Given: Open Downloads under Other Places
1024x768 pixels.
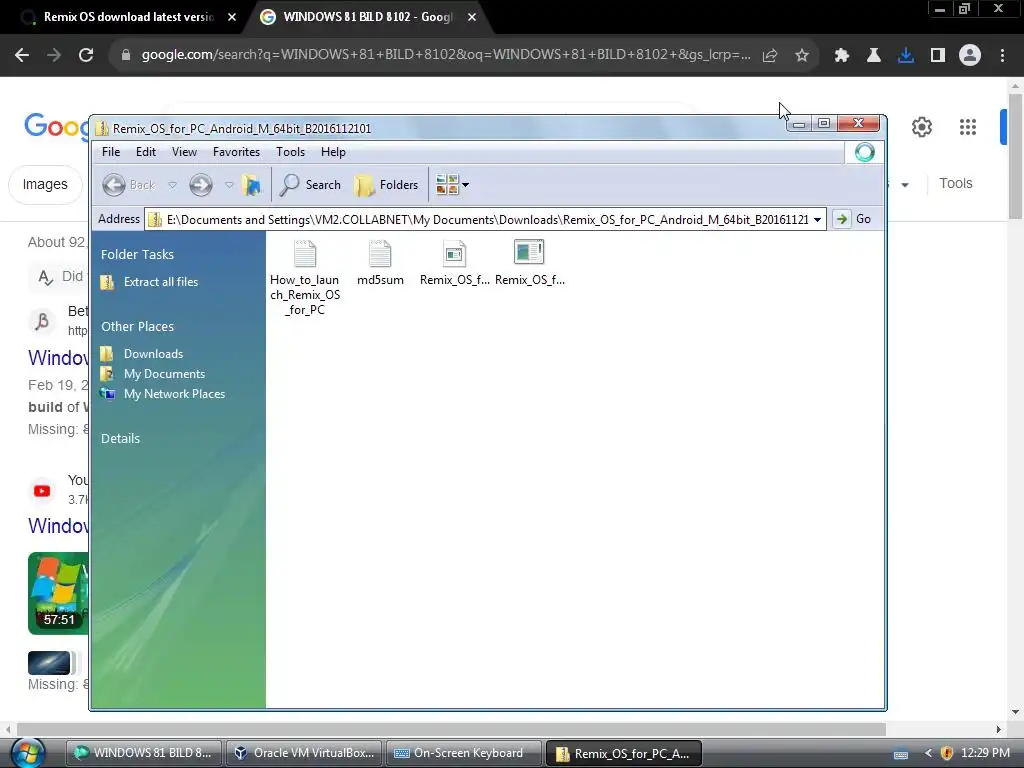Looking at the screenshot, I should [153, 354].
